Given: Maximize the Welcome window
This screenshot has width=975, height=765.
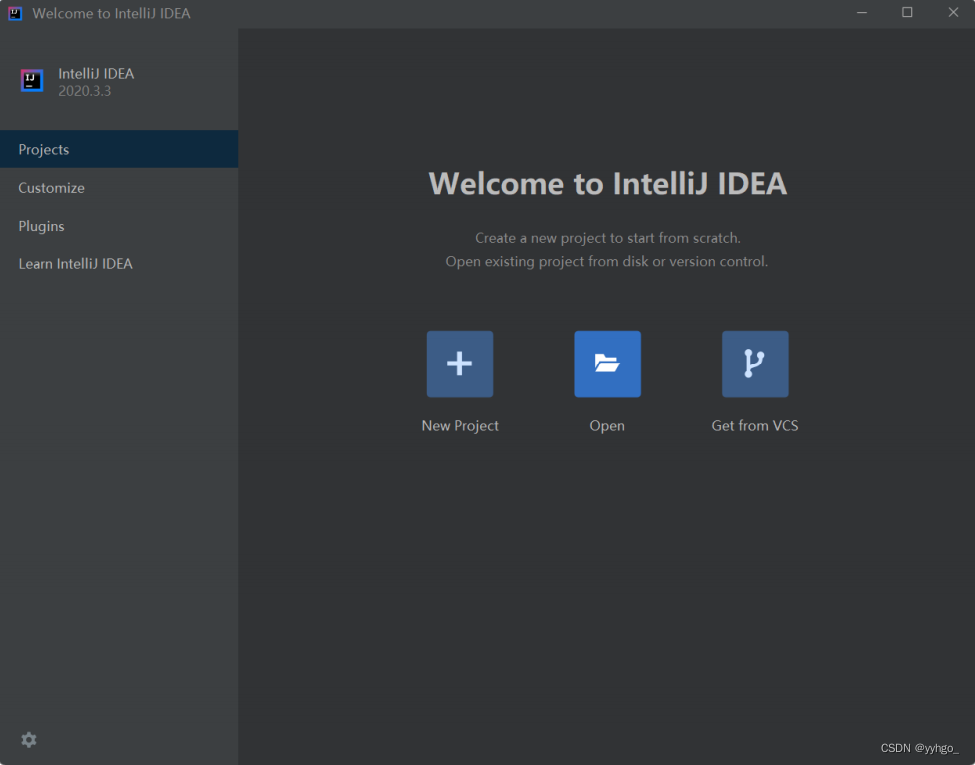Looking at the screenshot, I should (907, 13).
